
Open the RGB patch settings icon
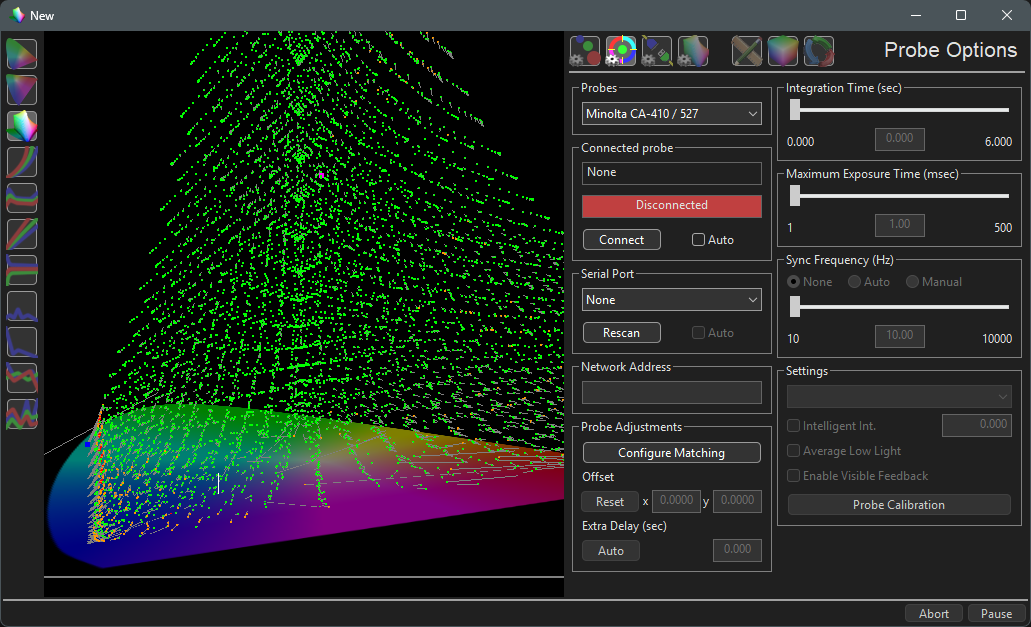pos(585,50)
